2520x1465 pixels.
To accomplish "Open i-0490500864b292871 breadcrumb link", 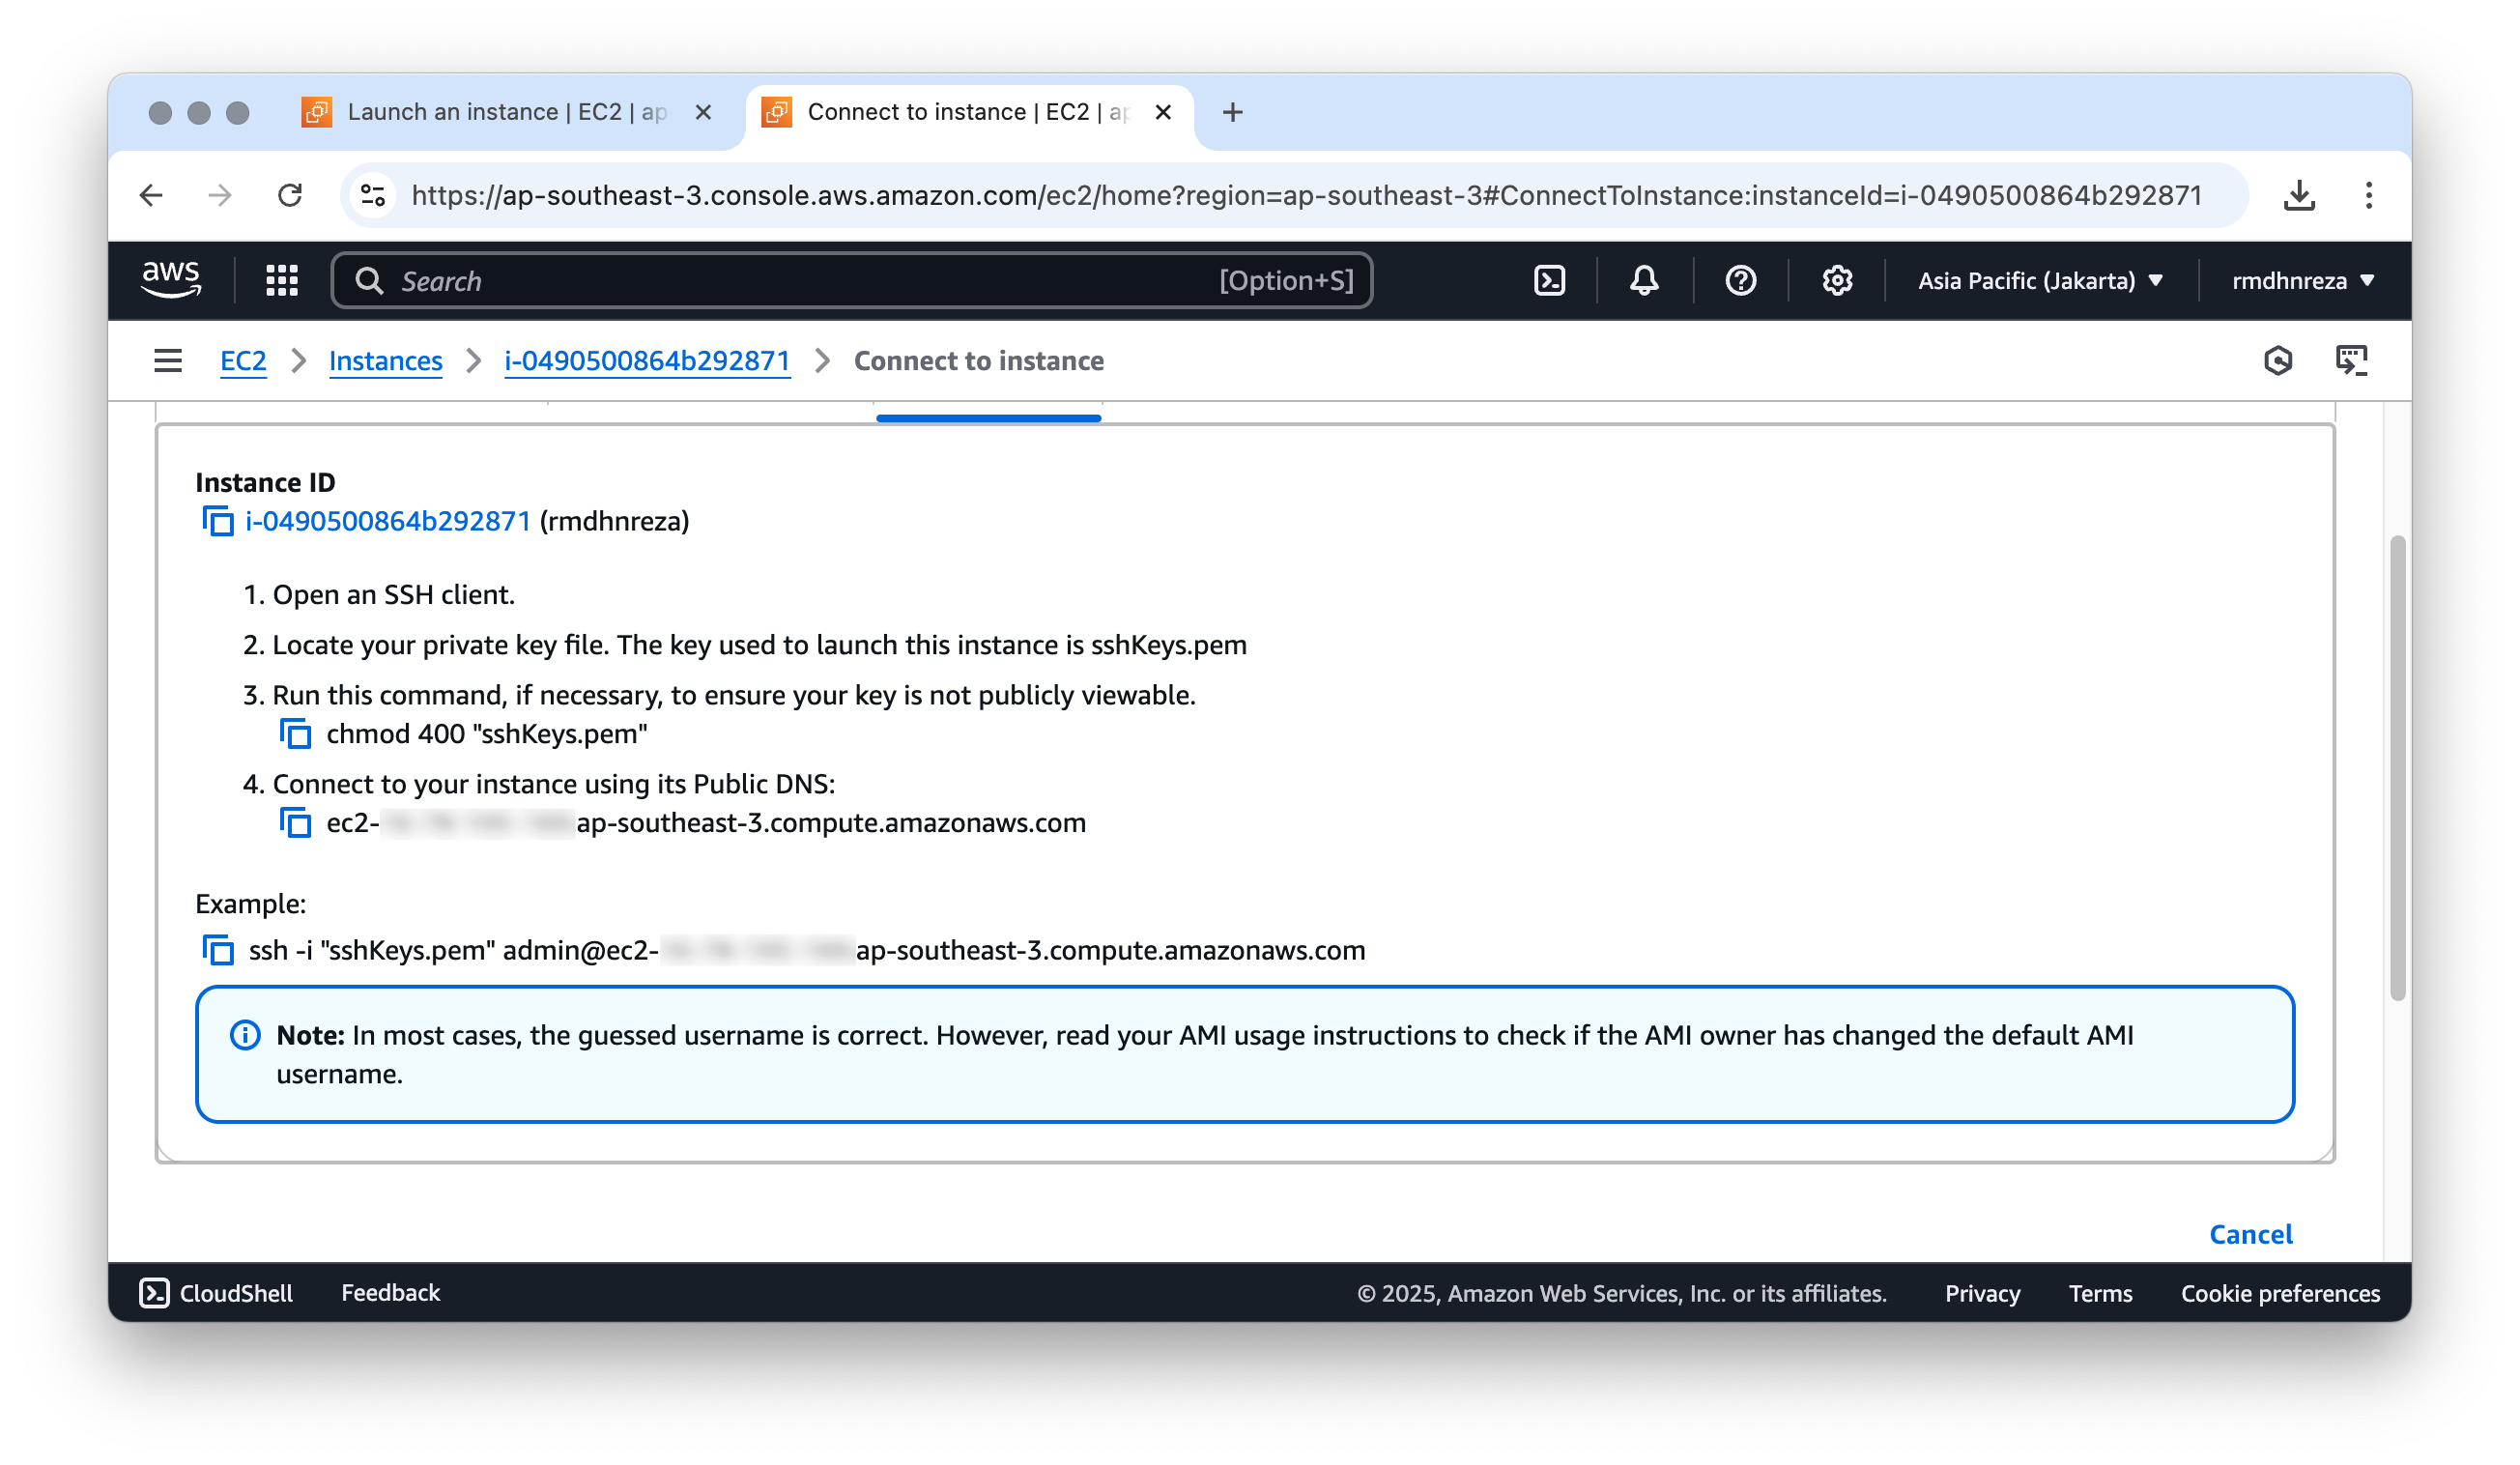I will (x=647, y=361).
